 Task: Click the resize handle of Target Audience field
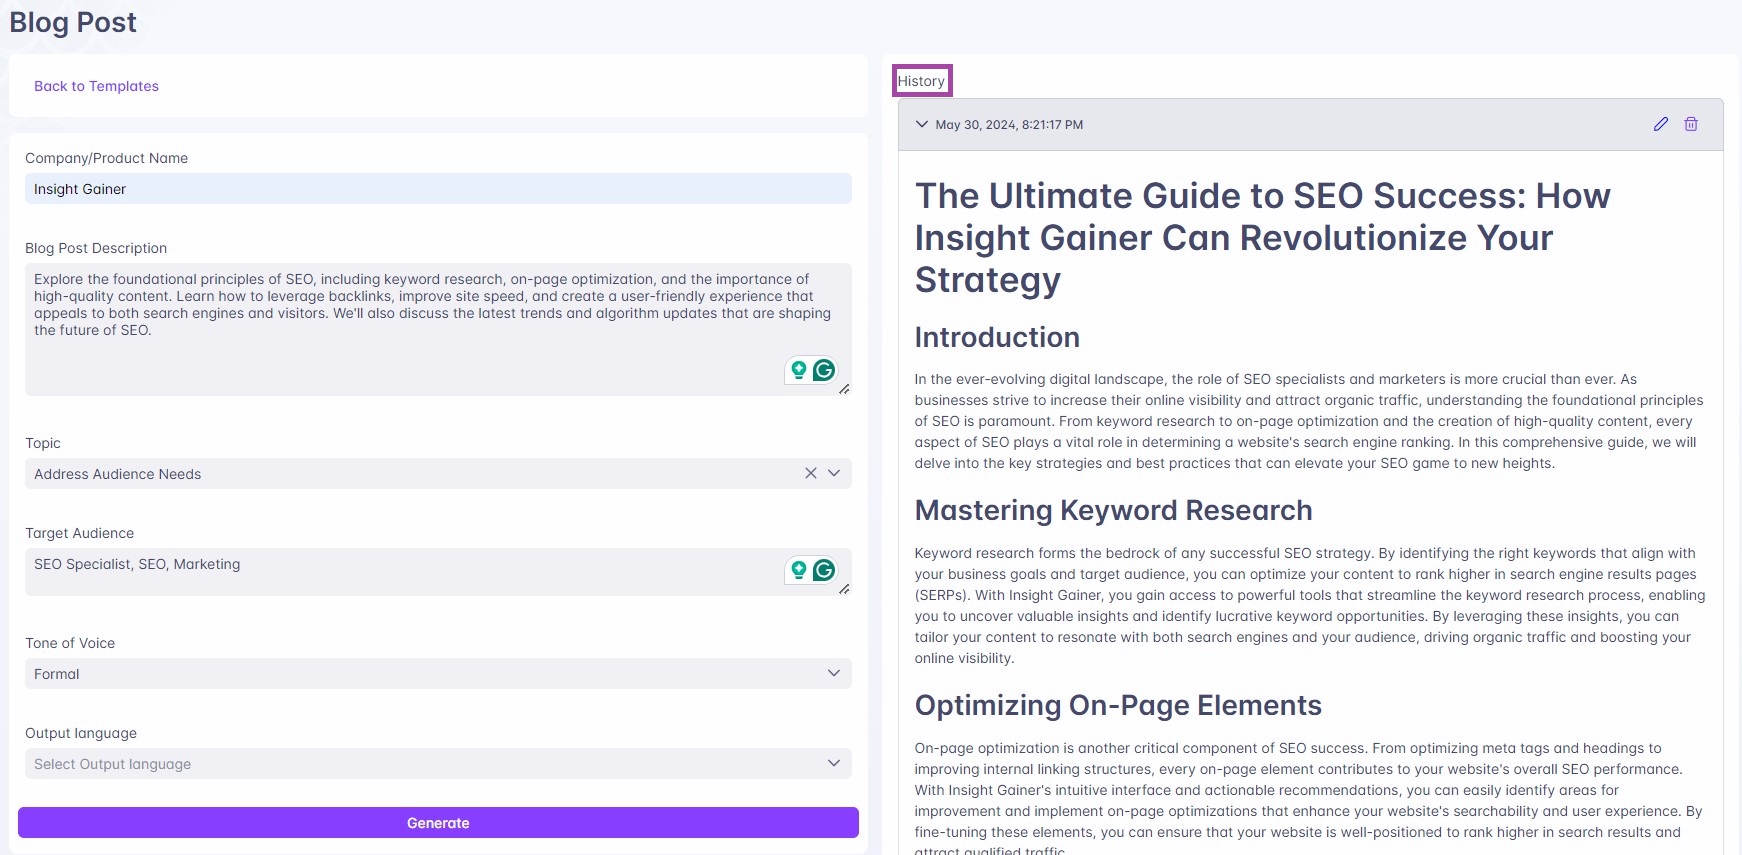click(845, 589)
